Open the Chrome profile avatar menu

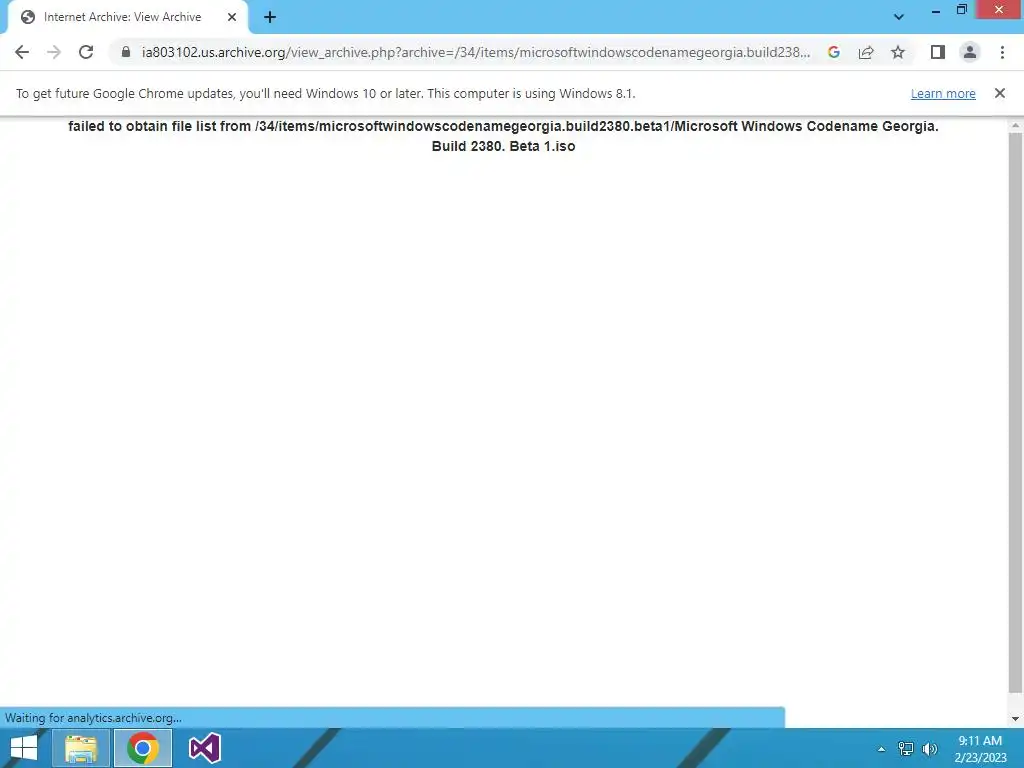(970, 52)
